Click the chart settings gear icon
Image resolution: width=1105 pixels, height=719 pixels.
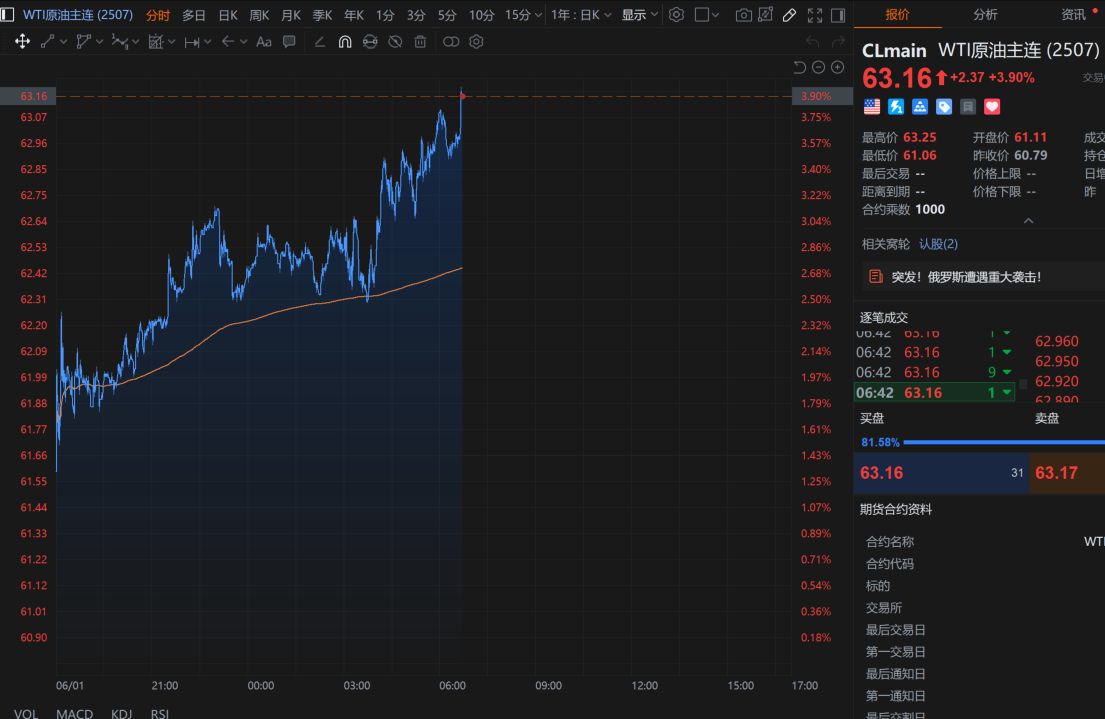[x=677, y=15]
